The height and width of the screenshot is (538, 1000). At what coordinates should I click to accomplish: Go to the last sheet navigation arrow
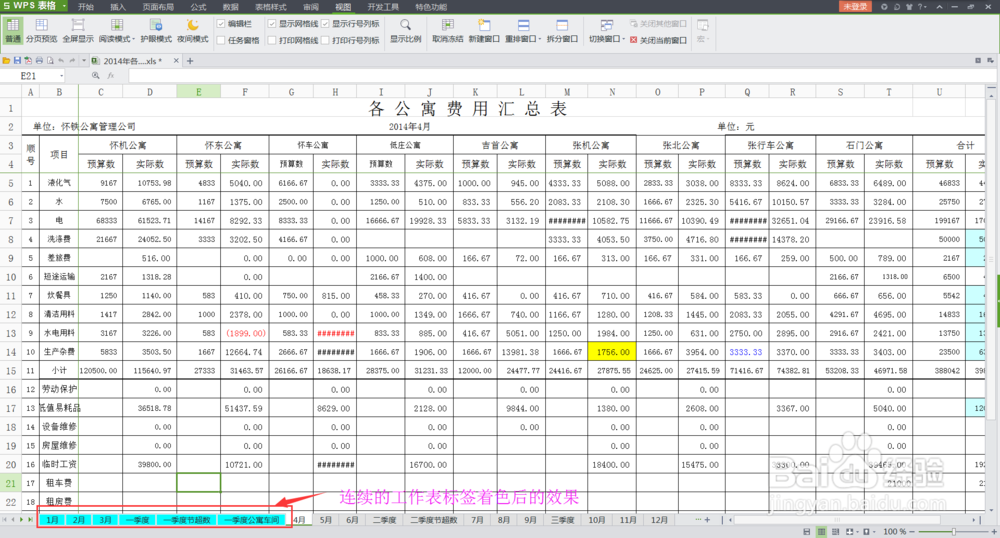pos(30,520)
